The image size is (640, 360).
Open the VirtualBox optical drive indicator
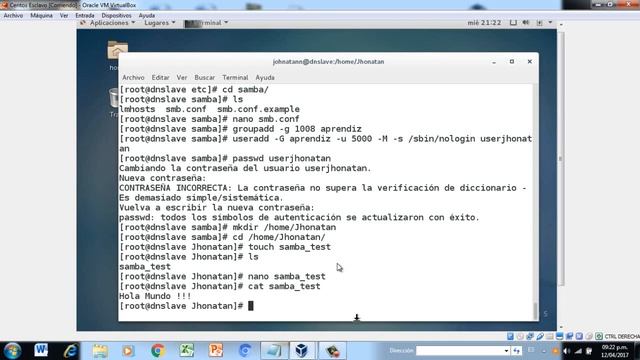[x=520, y=336]
